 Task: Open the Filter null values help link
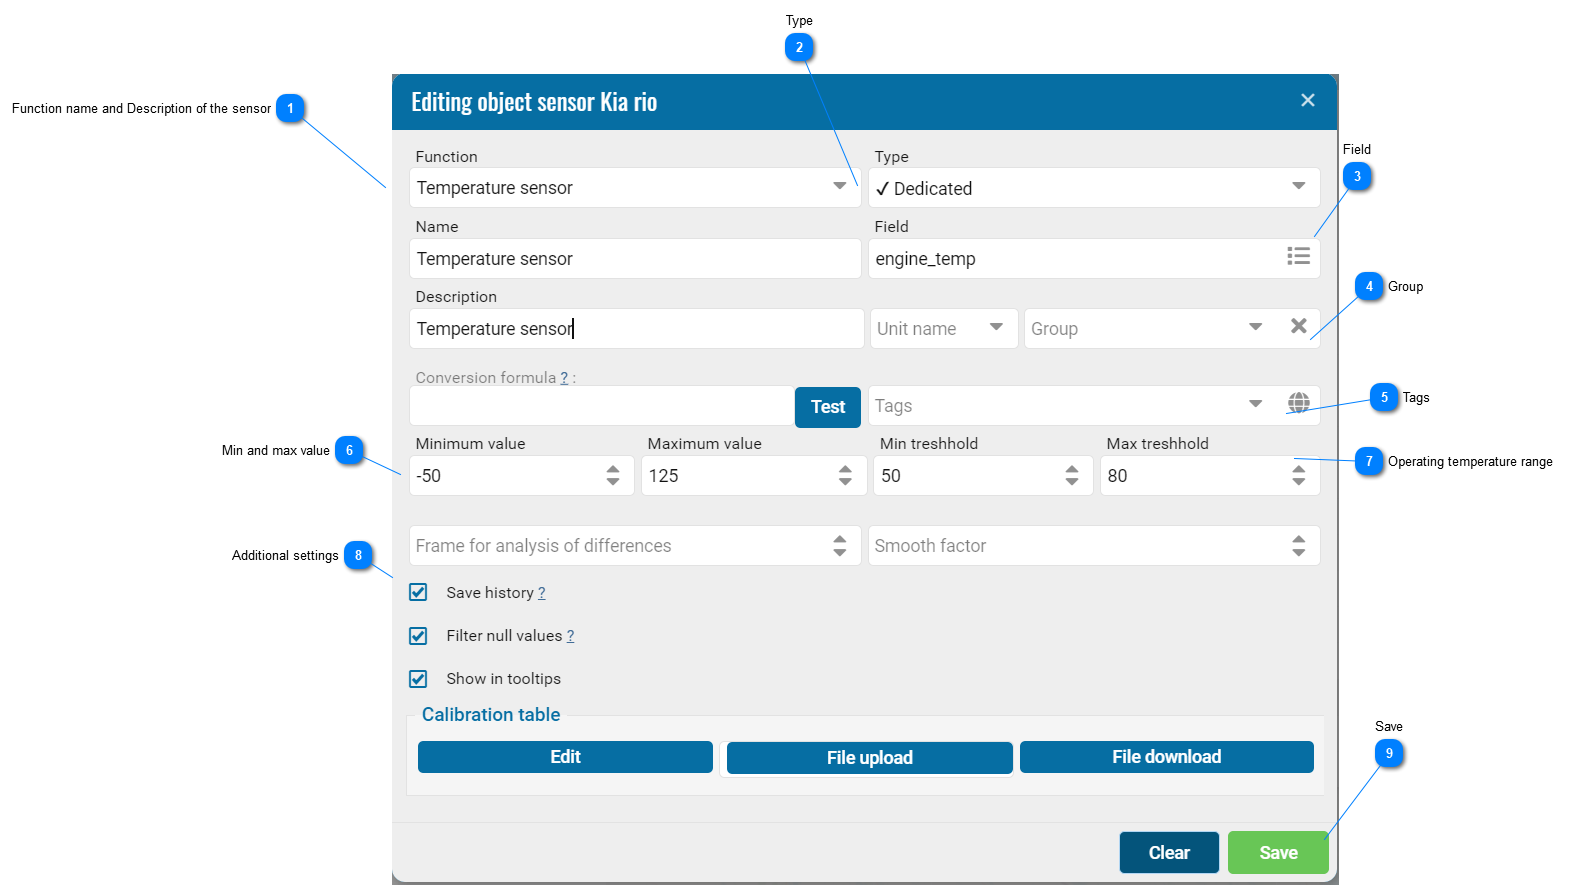(x=570, y=636)
